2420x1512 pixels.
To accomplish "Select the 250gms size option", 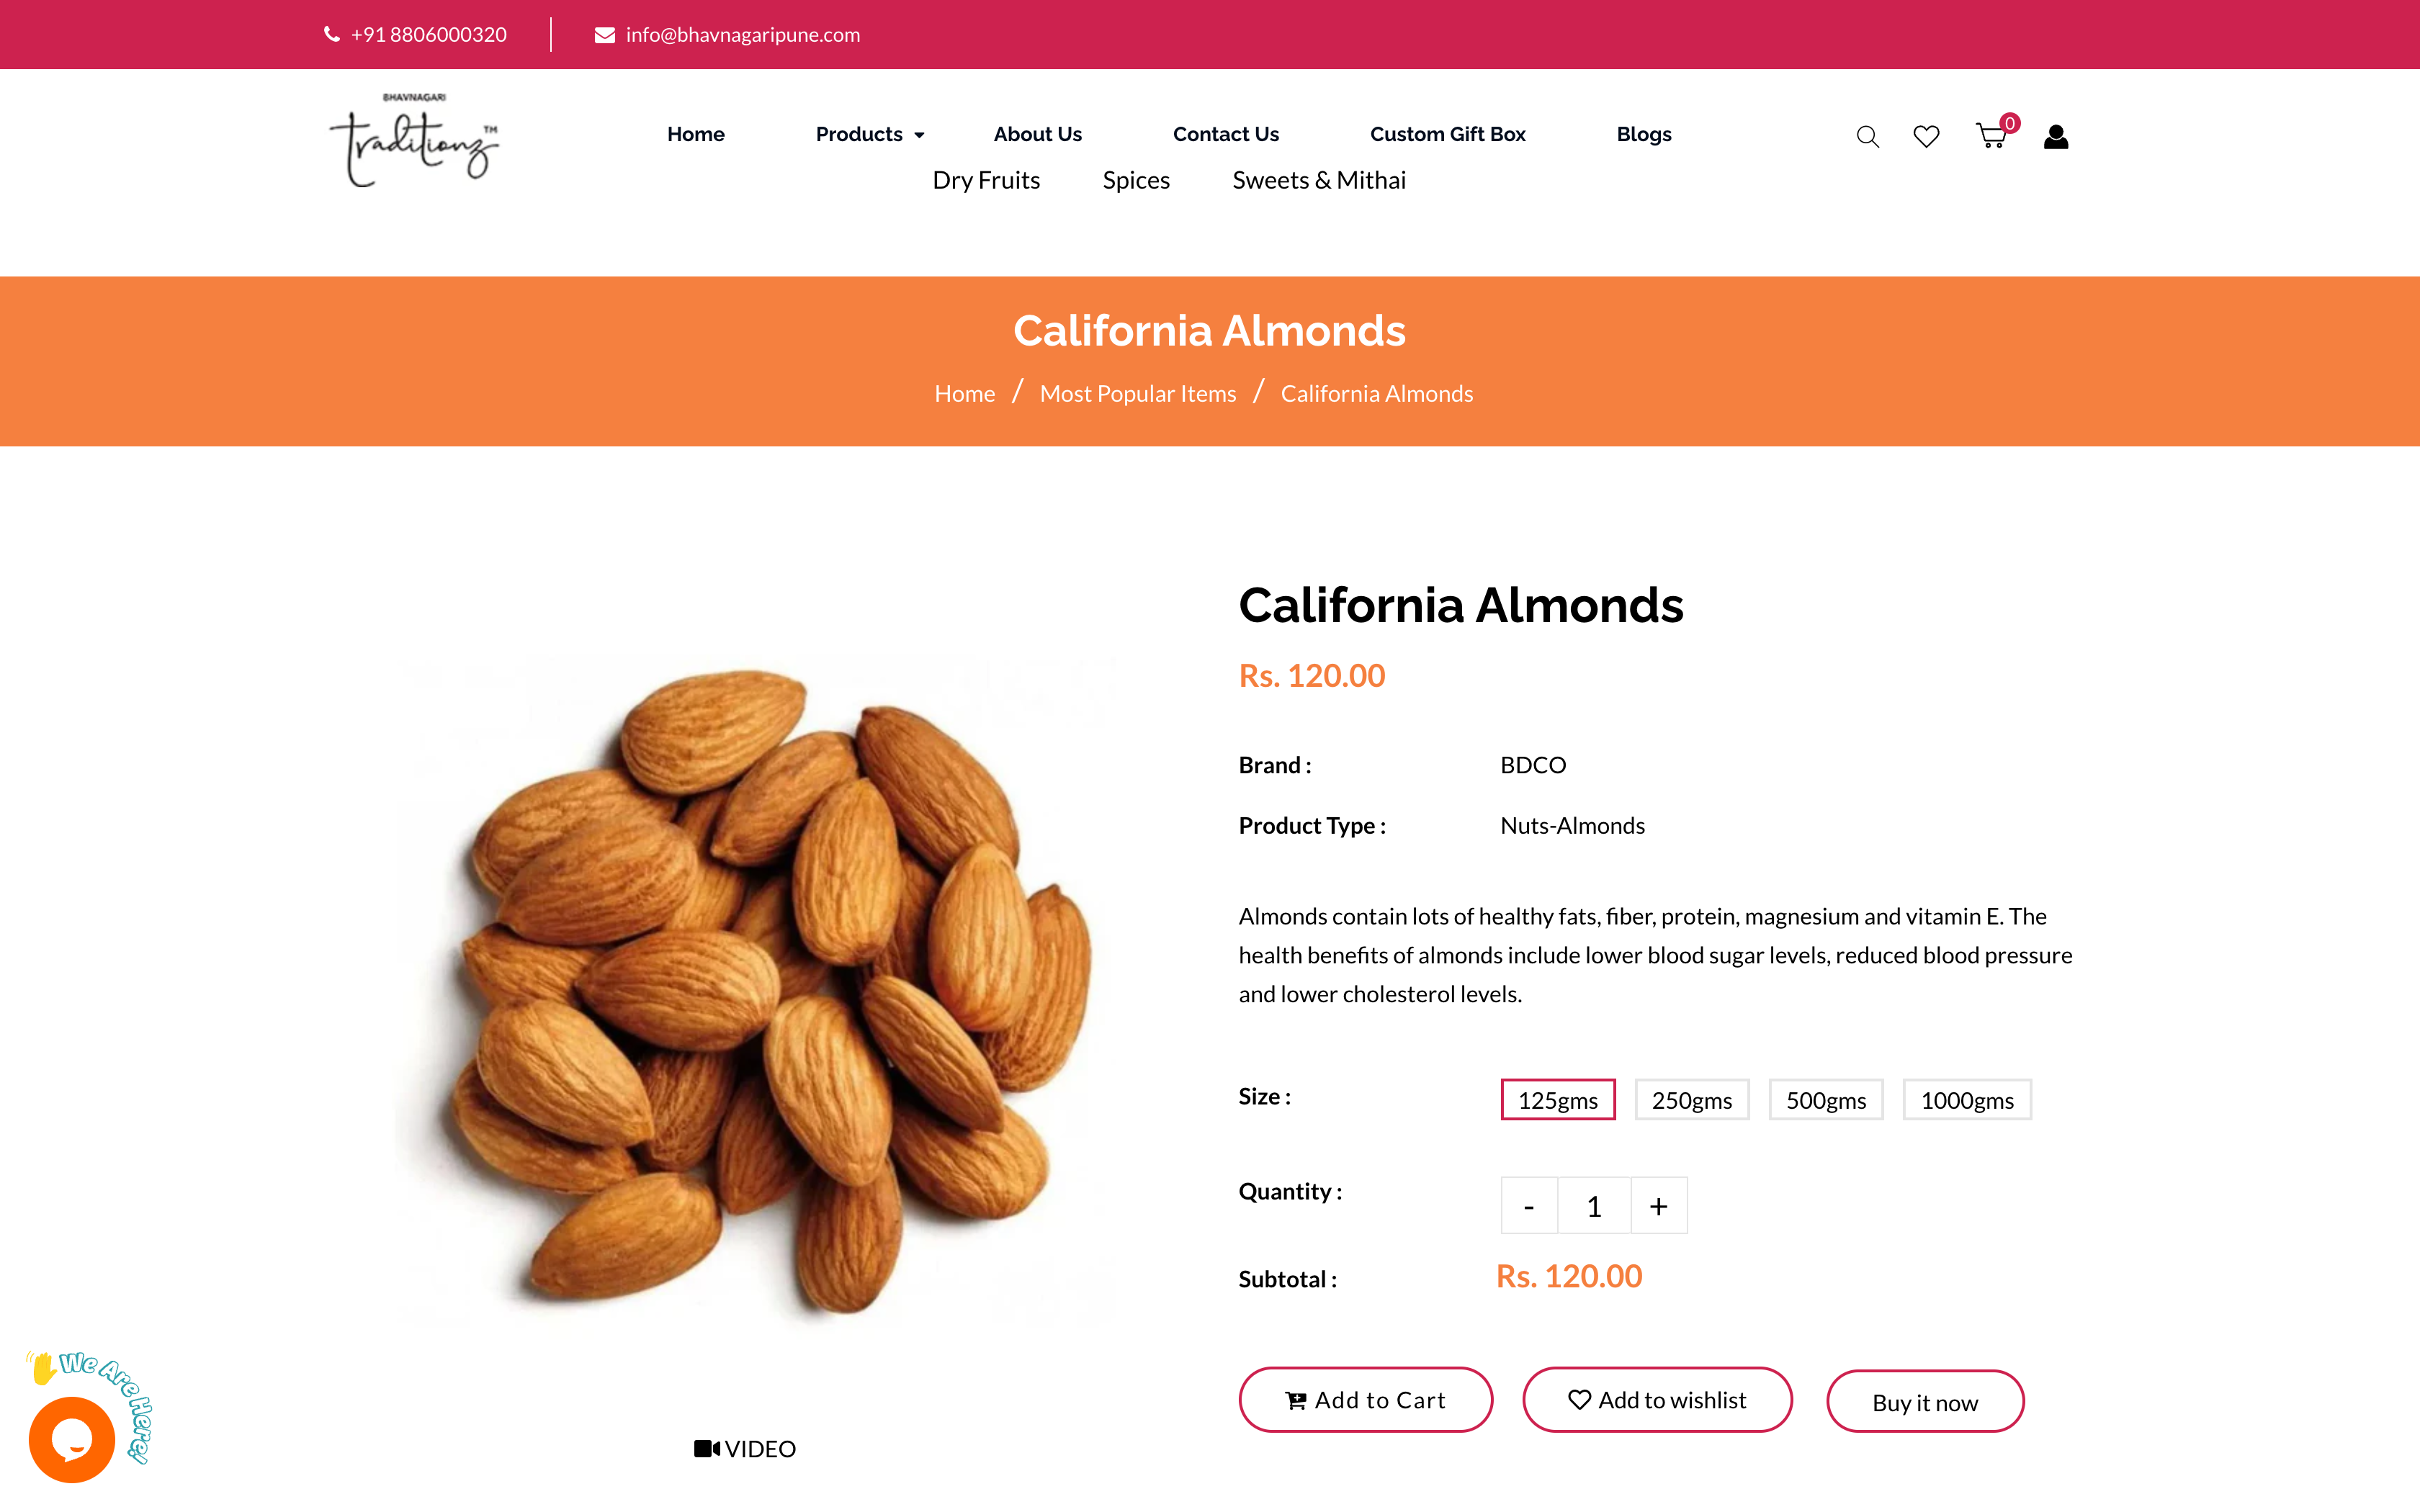I will [1692, 1099].
